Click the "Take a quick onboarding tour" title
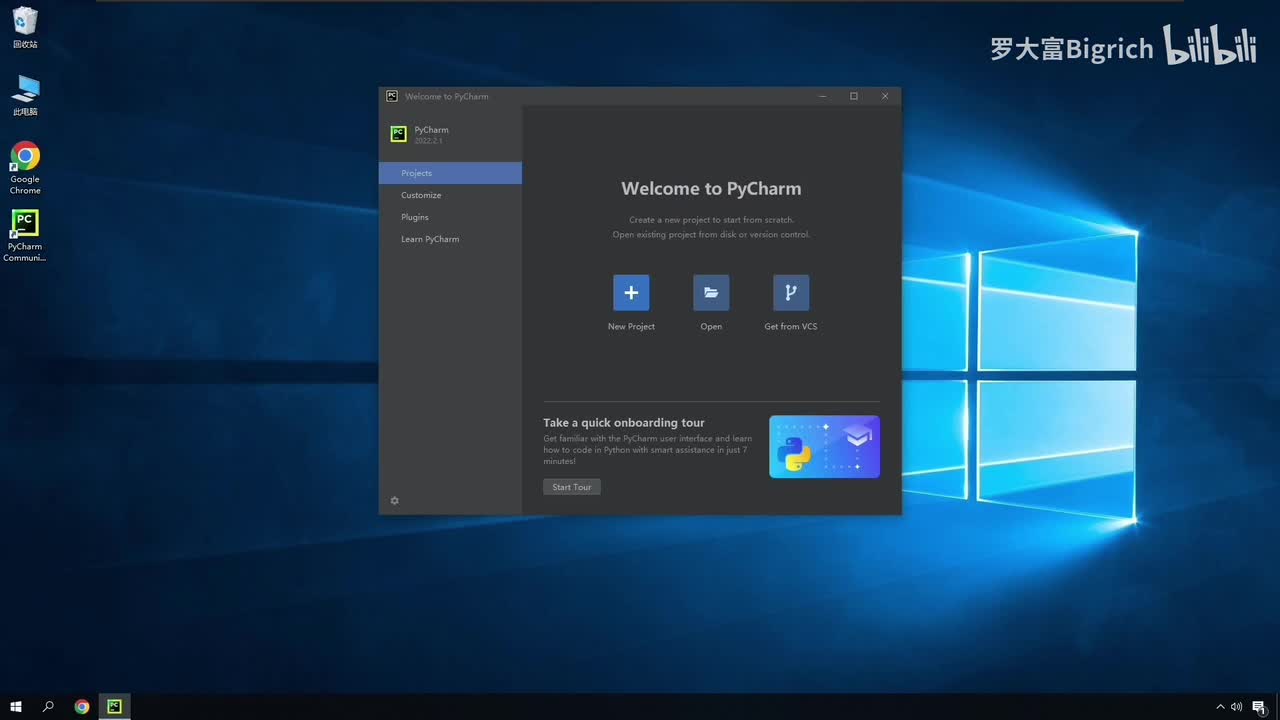This screenshot has width=1280, height=720. tap(624, 423)
